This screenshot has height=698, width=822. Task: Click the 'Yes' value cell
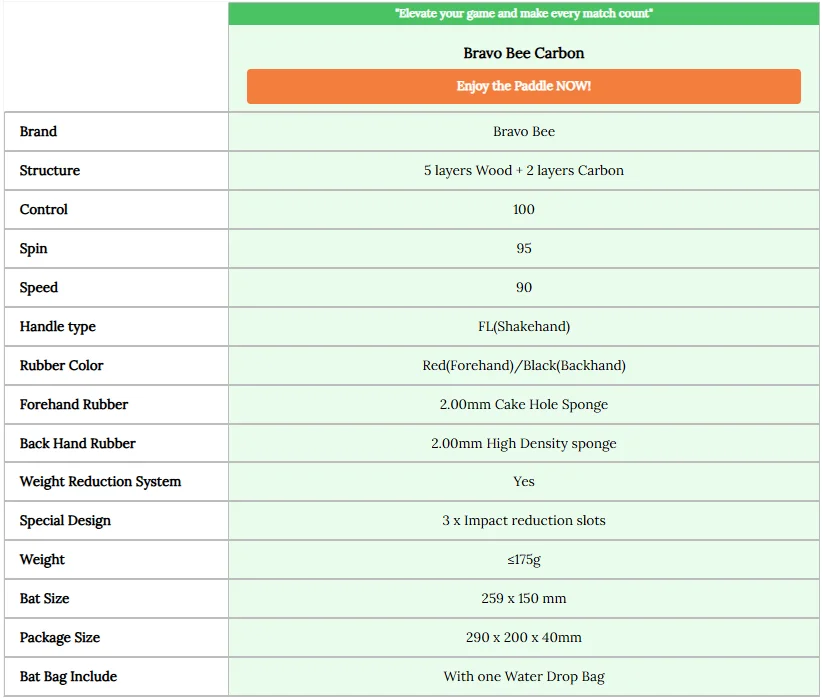click(524, 481)
